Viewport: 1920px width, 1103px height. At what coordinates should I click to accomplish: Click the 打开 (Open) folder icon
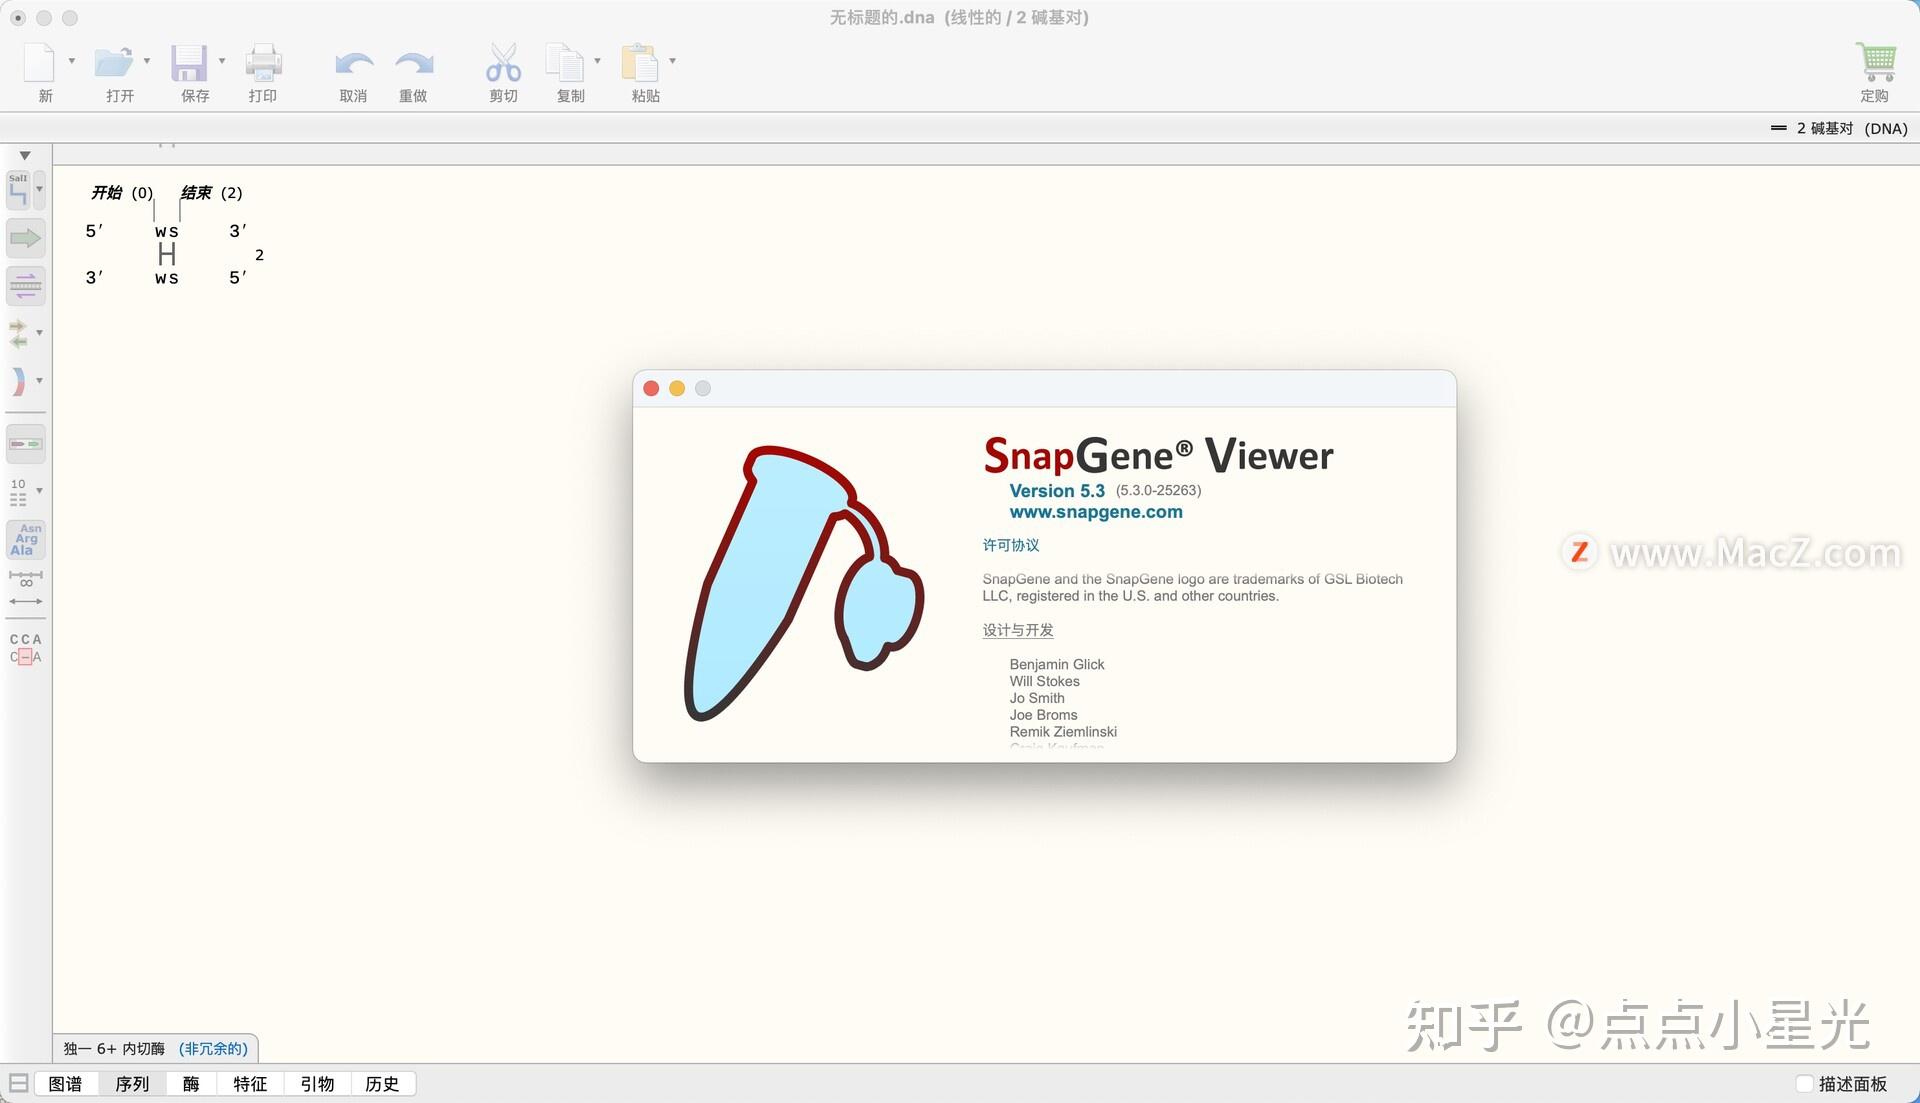(113, 62)
